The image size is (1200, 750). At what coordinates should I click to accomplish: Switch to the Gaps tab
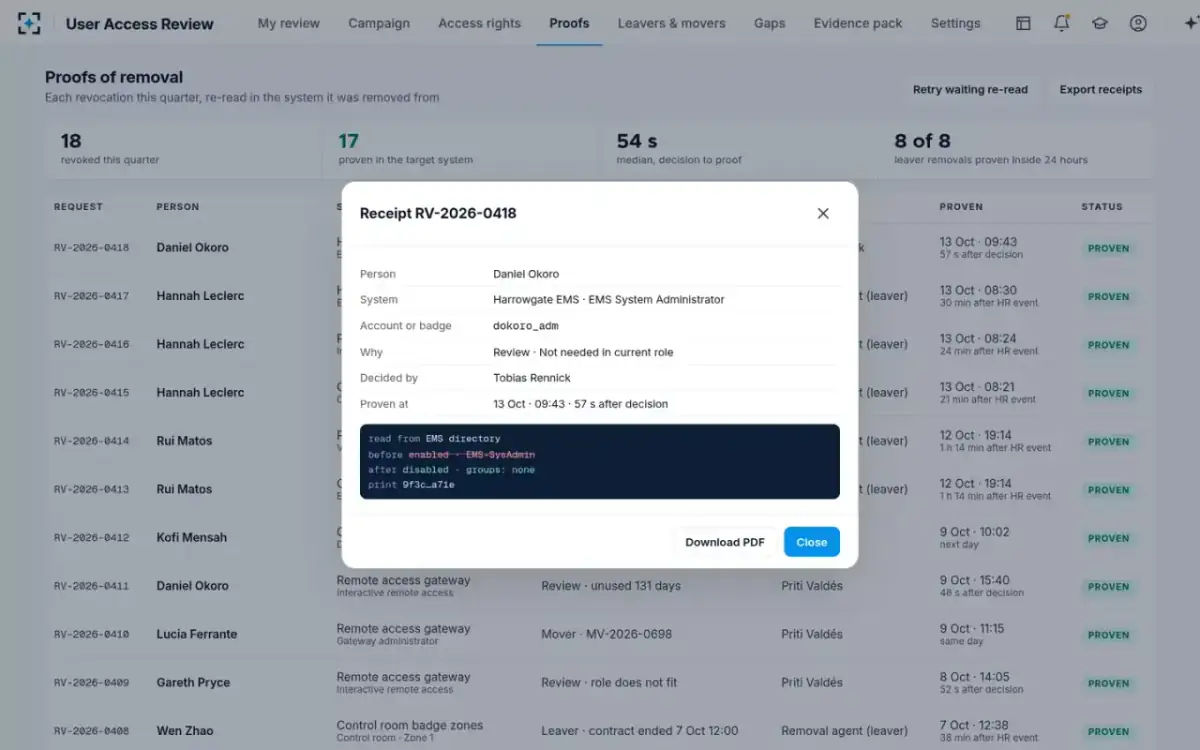click(x=769, y=23)
